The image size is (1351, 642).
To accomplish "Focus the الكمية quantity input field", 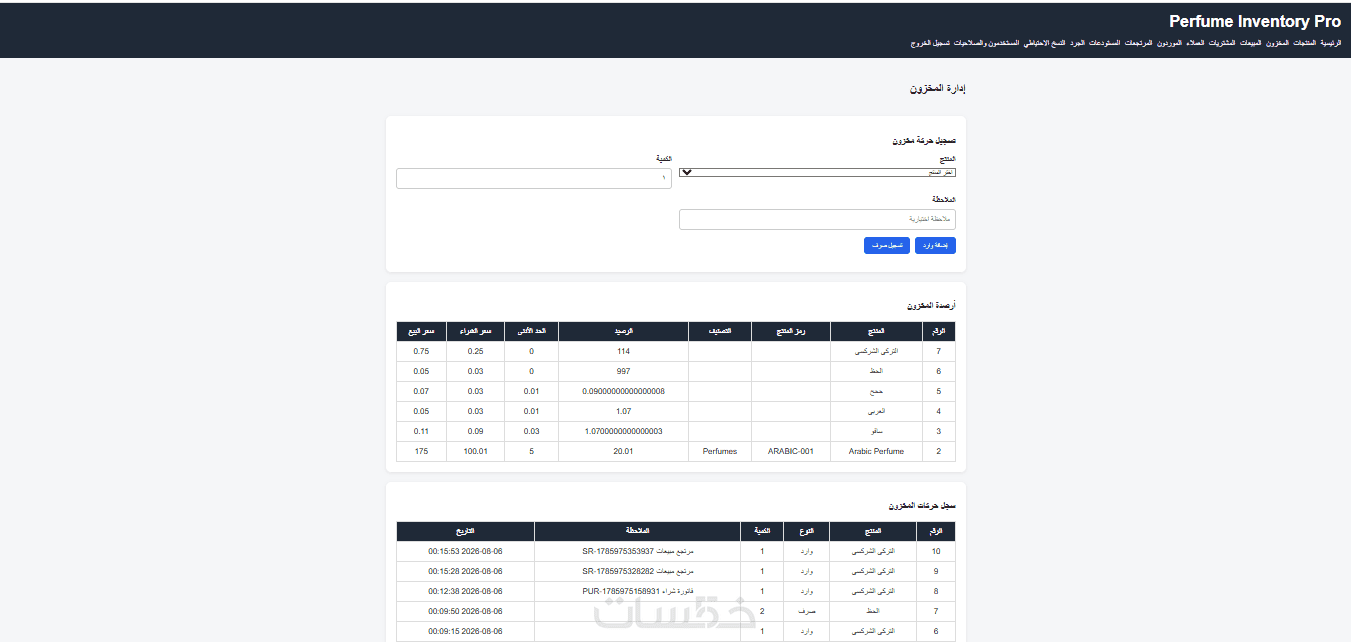I will coord(534,178).
